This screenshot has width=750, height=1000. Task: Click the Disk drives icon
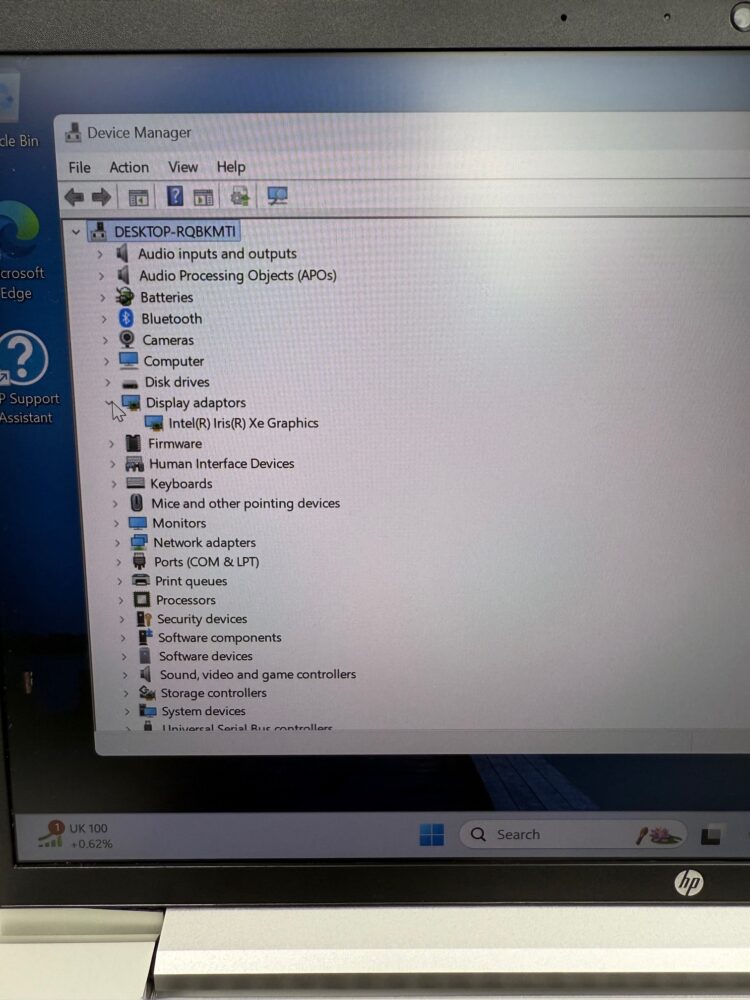[x=130, y=383]
